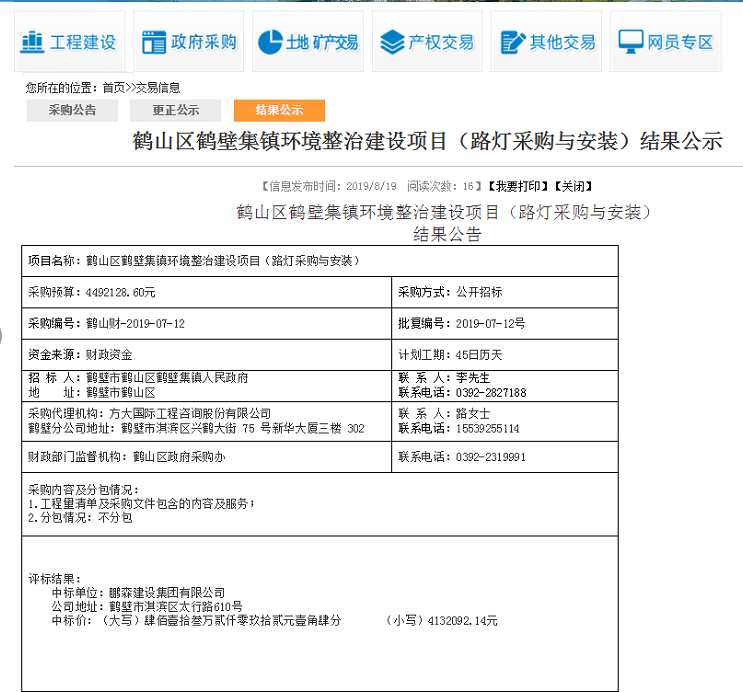
Task: Select phone 15539255114 text
Action: (x=459, y=428)
